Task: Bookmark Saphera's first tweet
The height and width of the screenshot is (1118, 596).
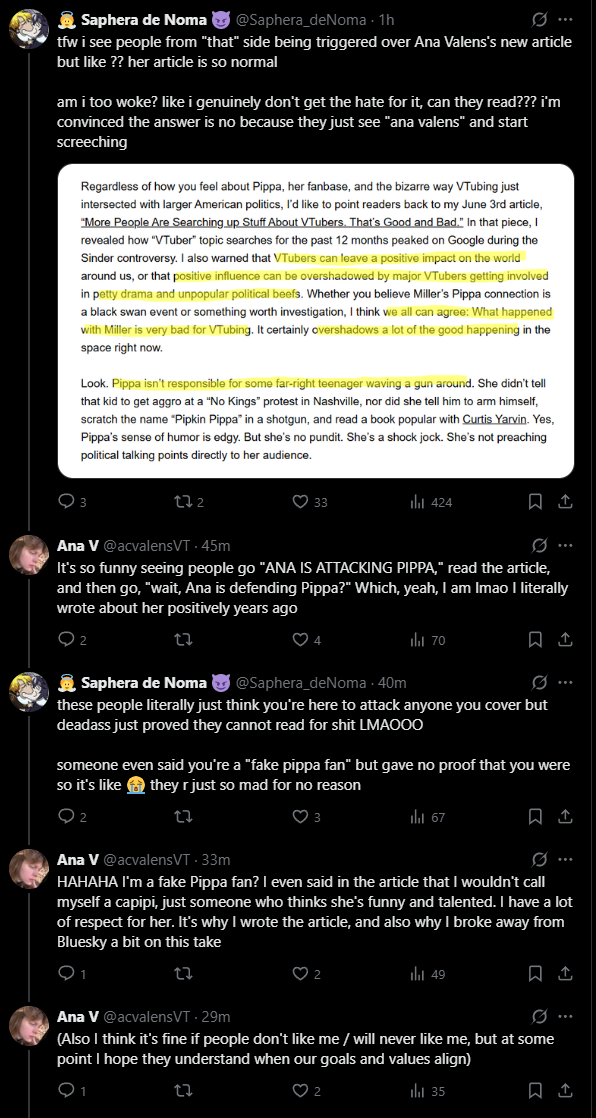Action: pos(535,502)
